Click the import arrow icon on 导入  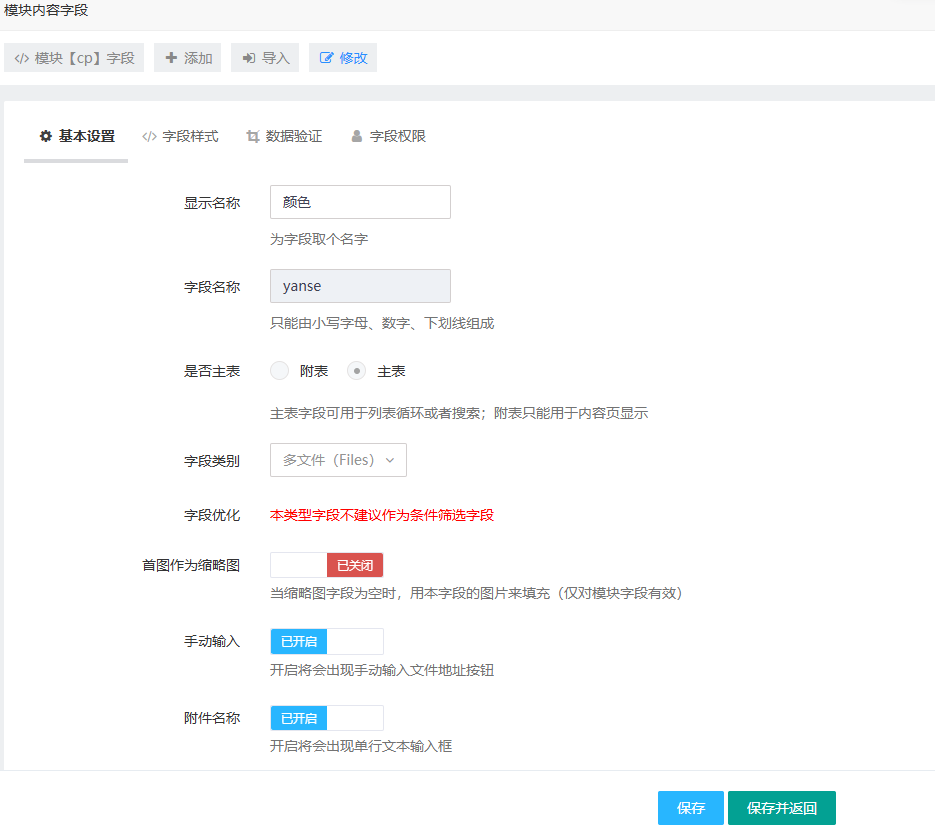click(249, 58)
